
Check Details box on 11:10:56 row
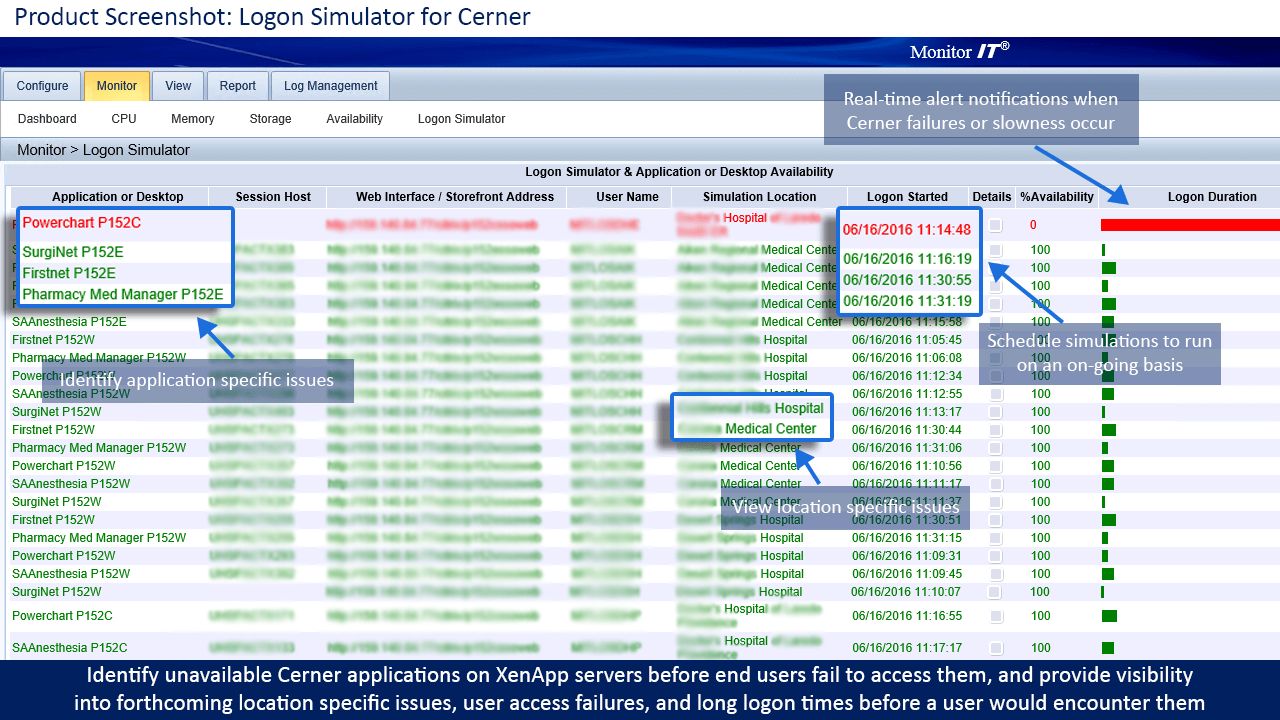click(x=995, y=466)
